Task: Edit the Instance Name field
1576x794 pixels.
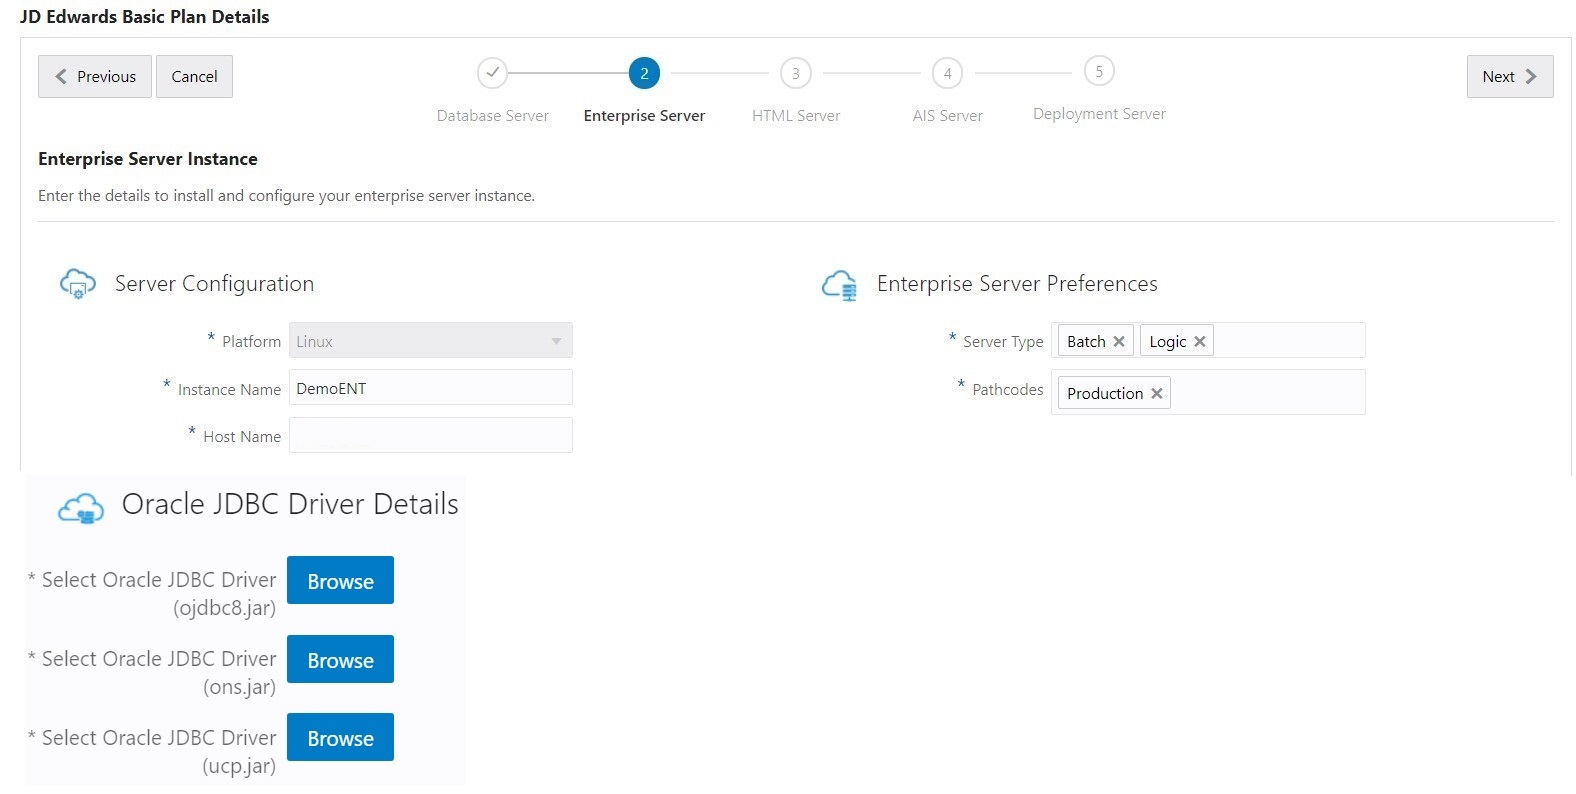Action: [431, 388]
